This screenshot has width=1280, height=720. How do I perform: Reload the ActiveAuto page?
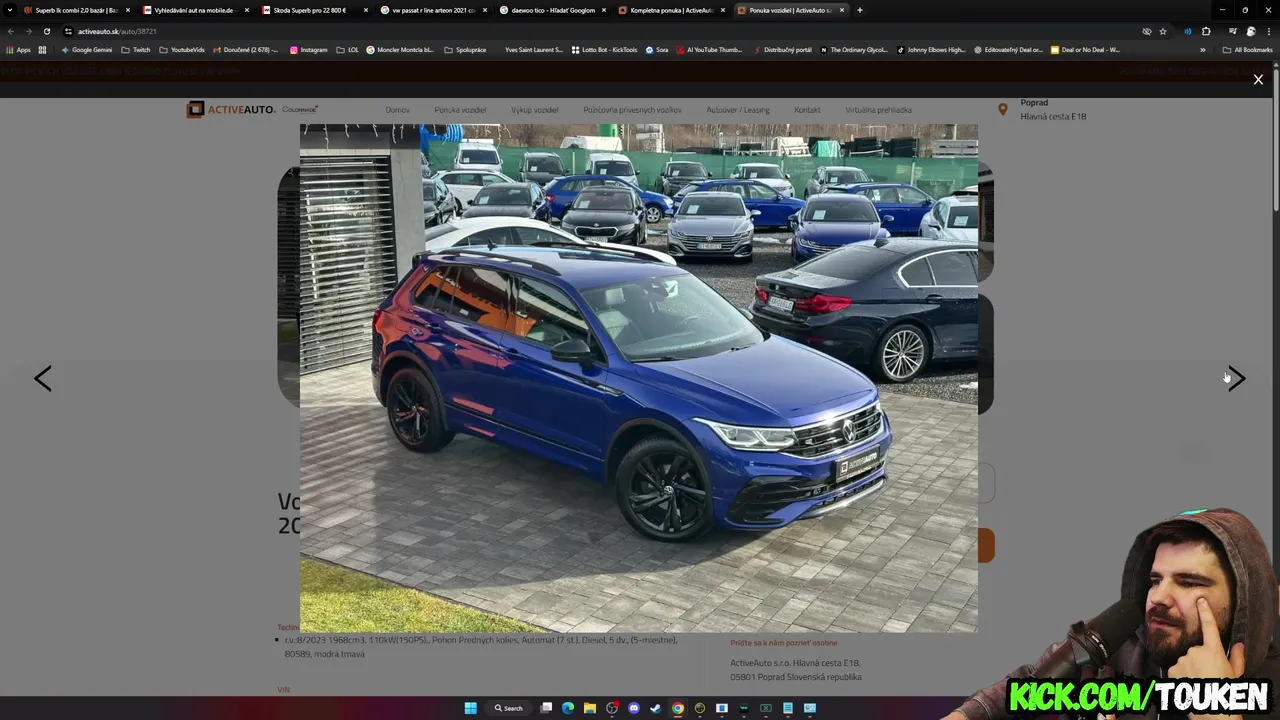[46, 31]
